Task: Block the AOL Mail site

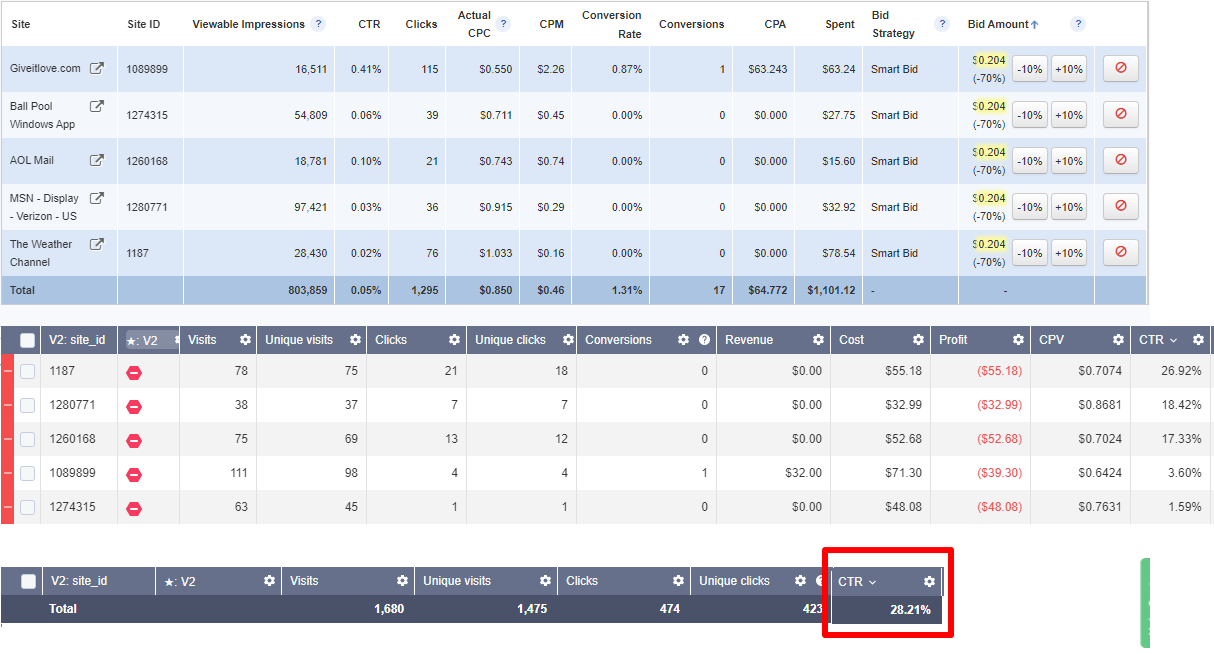Action: pos(1120,160)
